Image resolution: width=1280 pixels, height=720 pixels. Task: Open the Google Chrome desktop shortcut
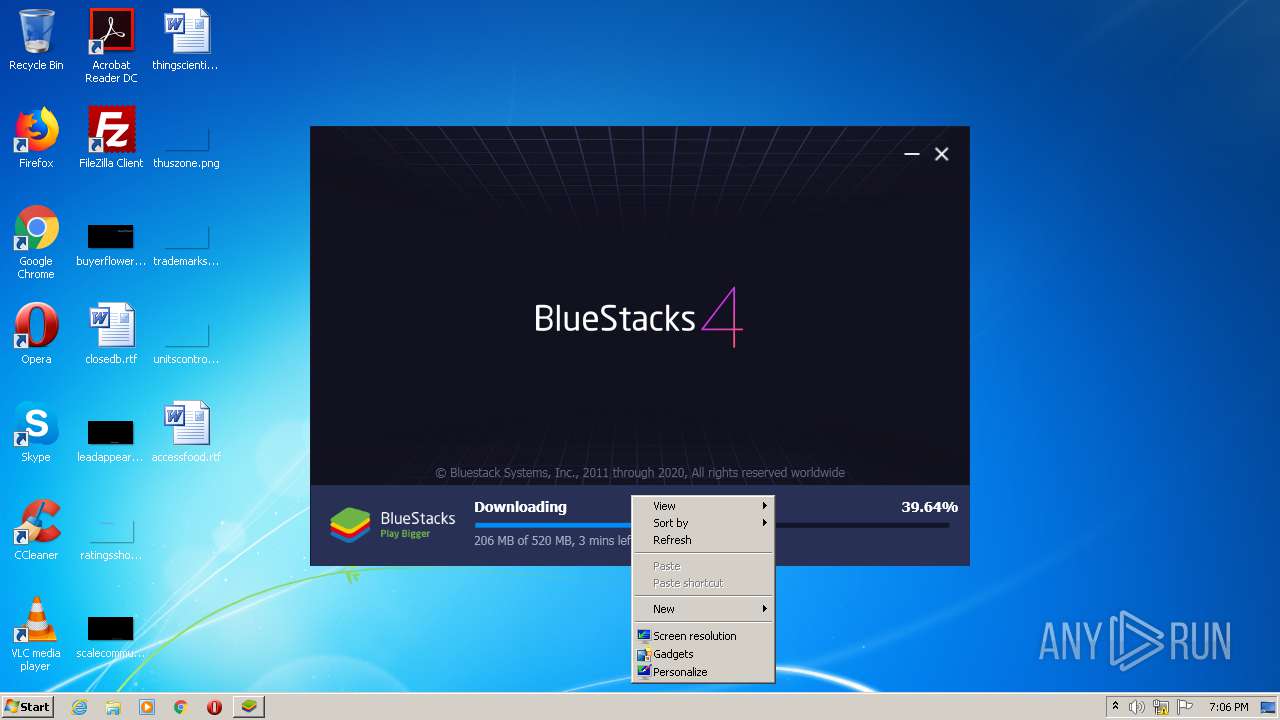click(x=36, y=242)
